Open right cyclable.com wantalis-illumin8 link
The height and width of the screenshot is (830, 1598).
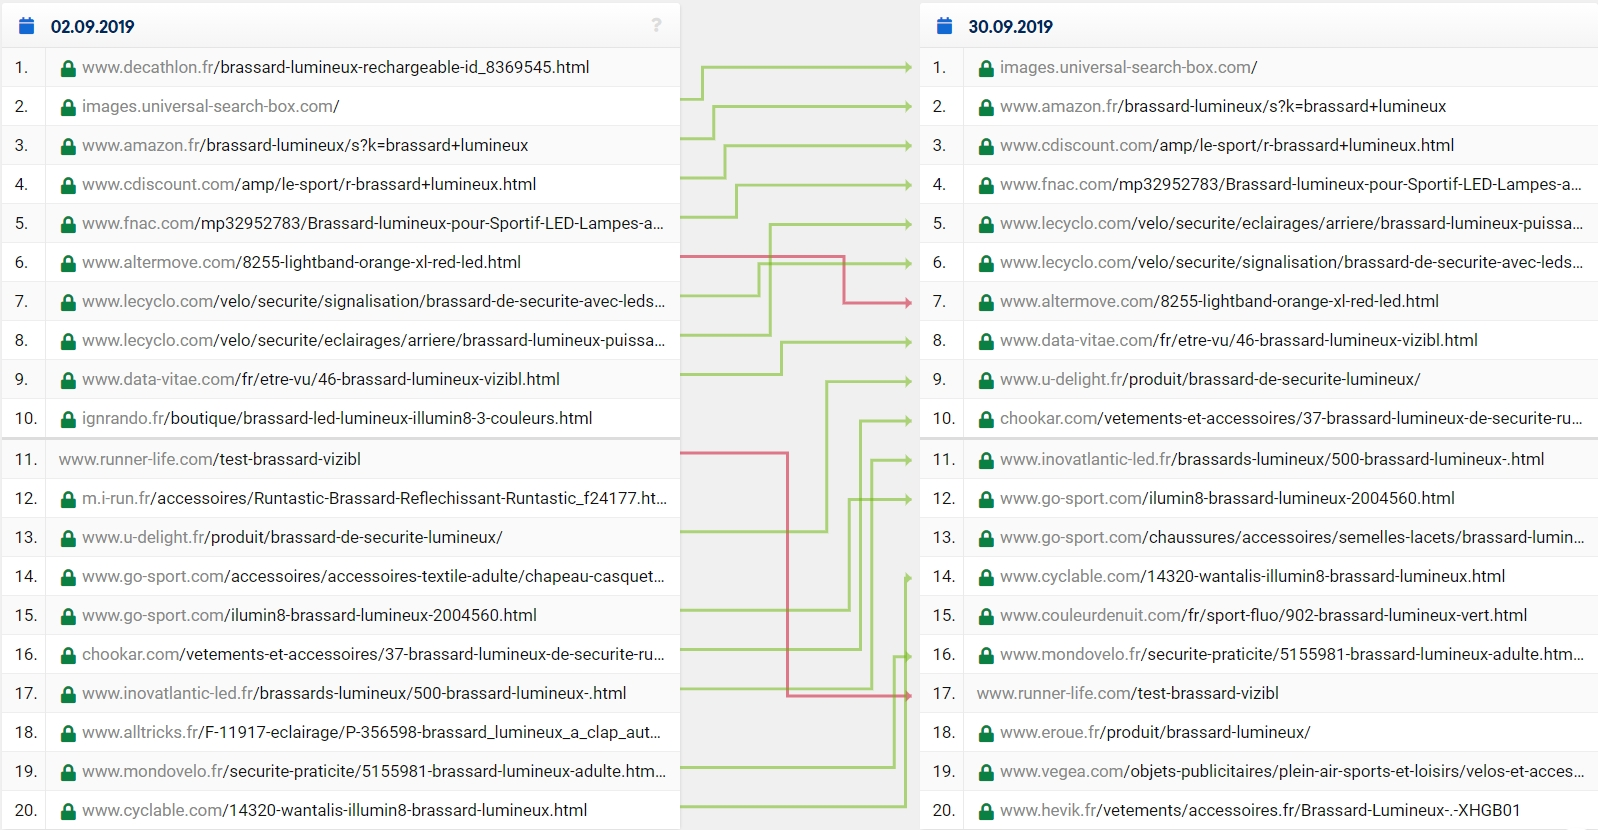point(1253,576)
